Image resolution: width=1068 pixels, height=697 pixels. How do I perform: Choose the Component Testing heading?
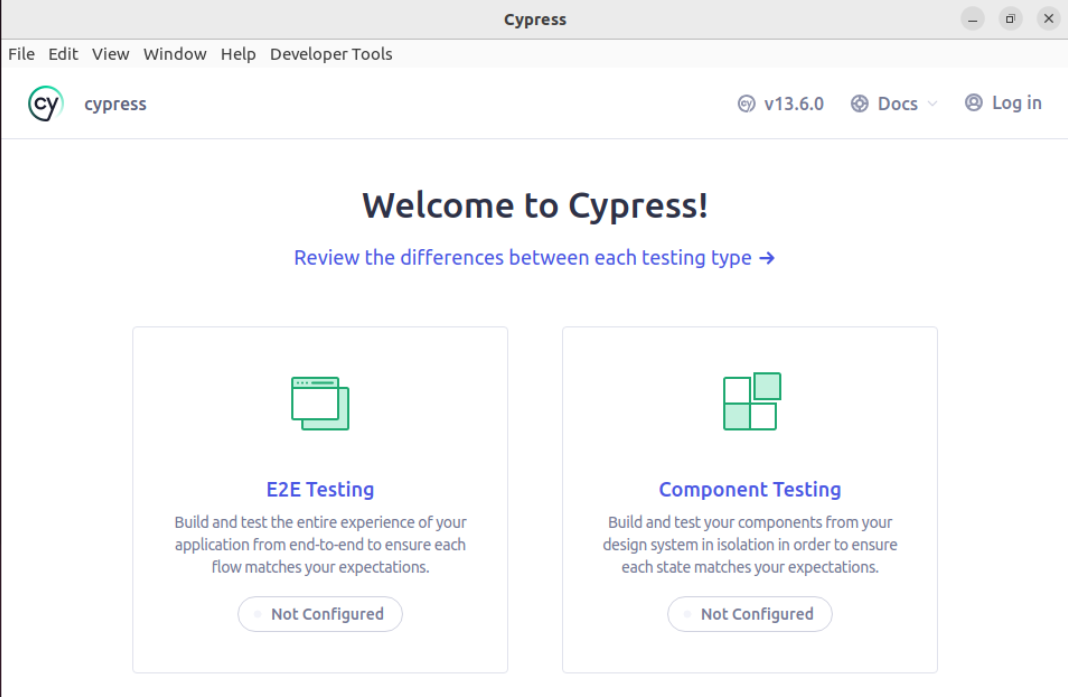point(750,489)
